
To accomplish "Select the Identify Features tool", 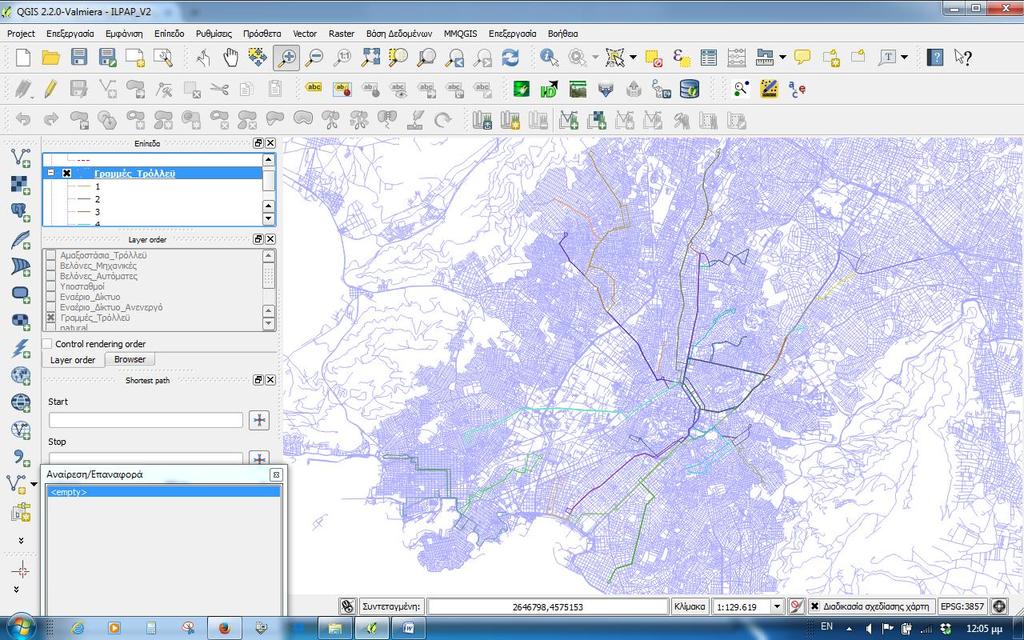I will click(x=549, y=57).
